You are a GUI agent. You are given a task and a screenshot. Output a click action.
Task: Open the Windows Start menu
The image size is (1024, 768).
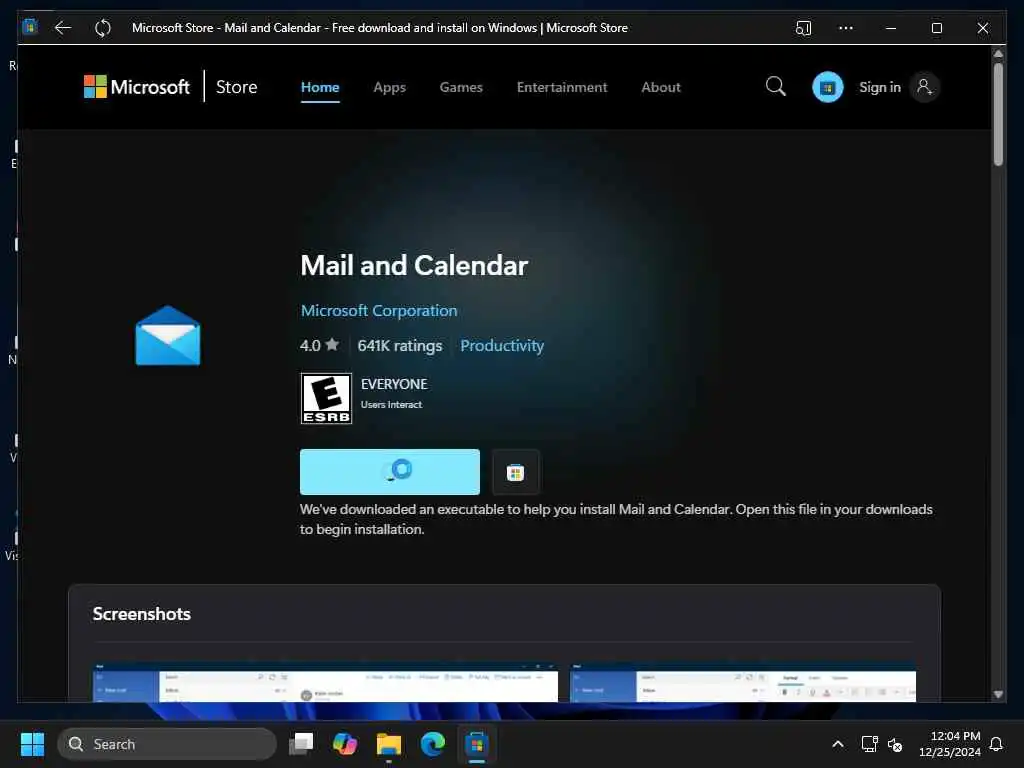point(32,744)
